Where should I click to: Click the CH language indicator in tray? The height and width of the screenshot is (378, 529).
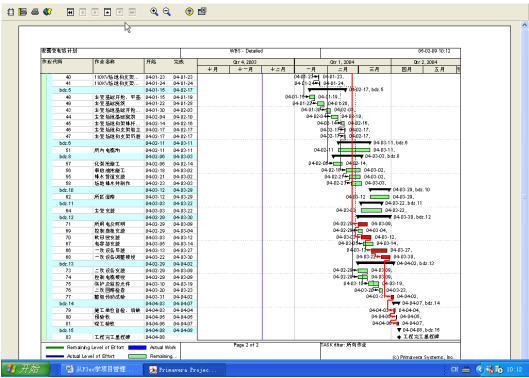(454, 370)
